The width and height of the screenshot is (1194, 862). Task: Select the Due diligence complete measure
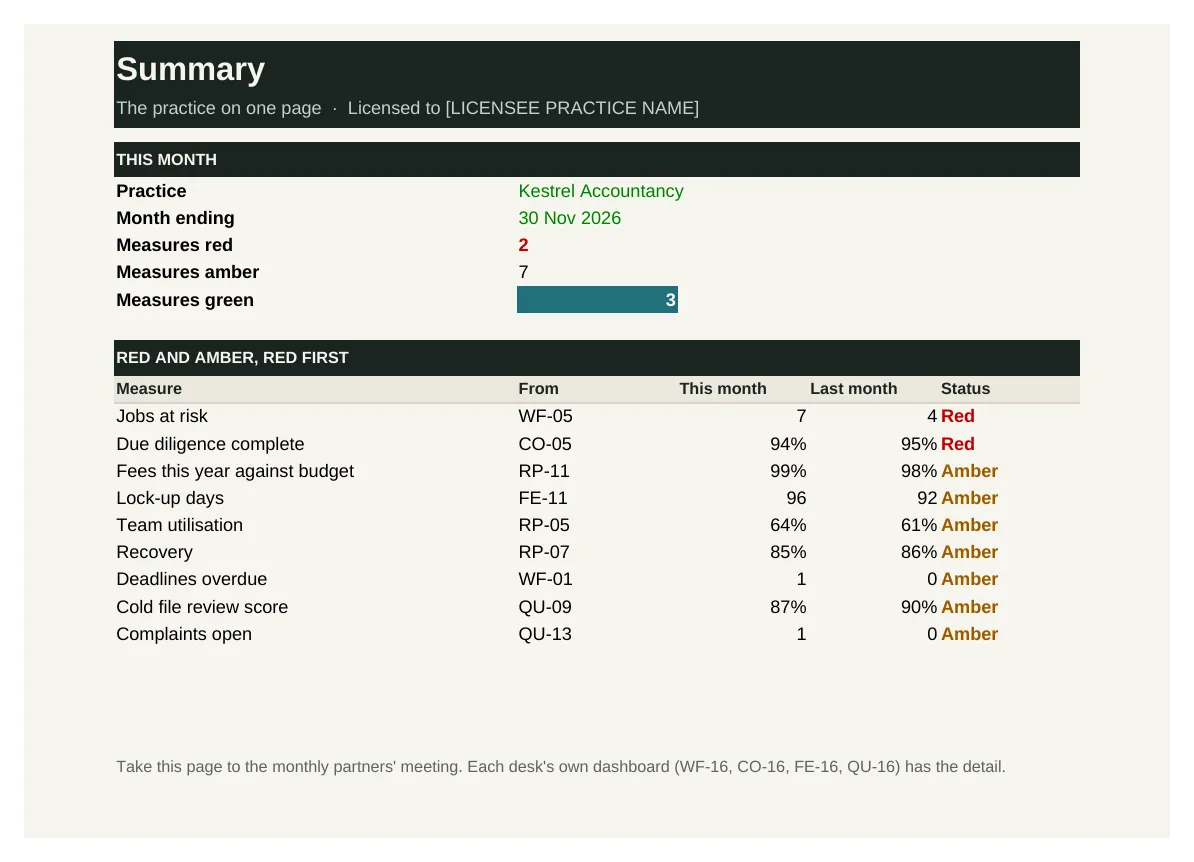[x=210, y=444]
